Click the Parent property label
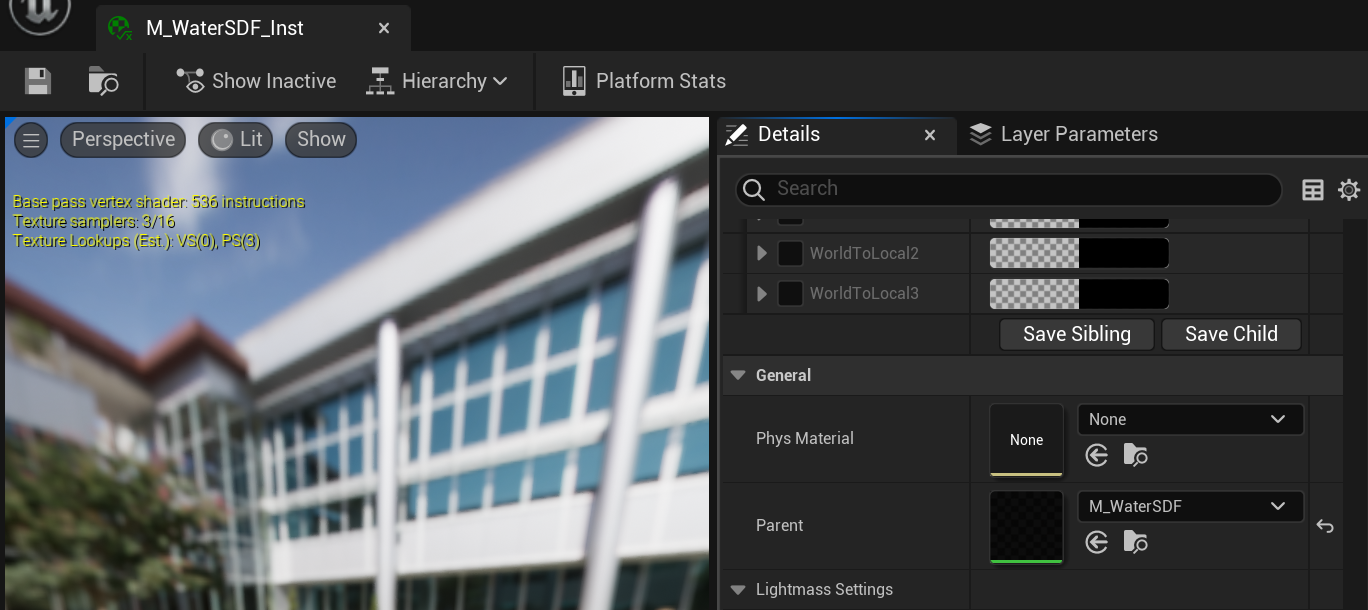 click(x=780, y=526)
